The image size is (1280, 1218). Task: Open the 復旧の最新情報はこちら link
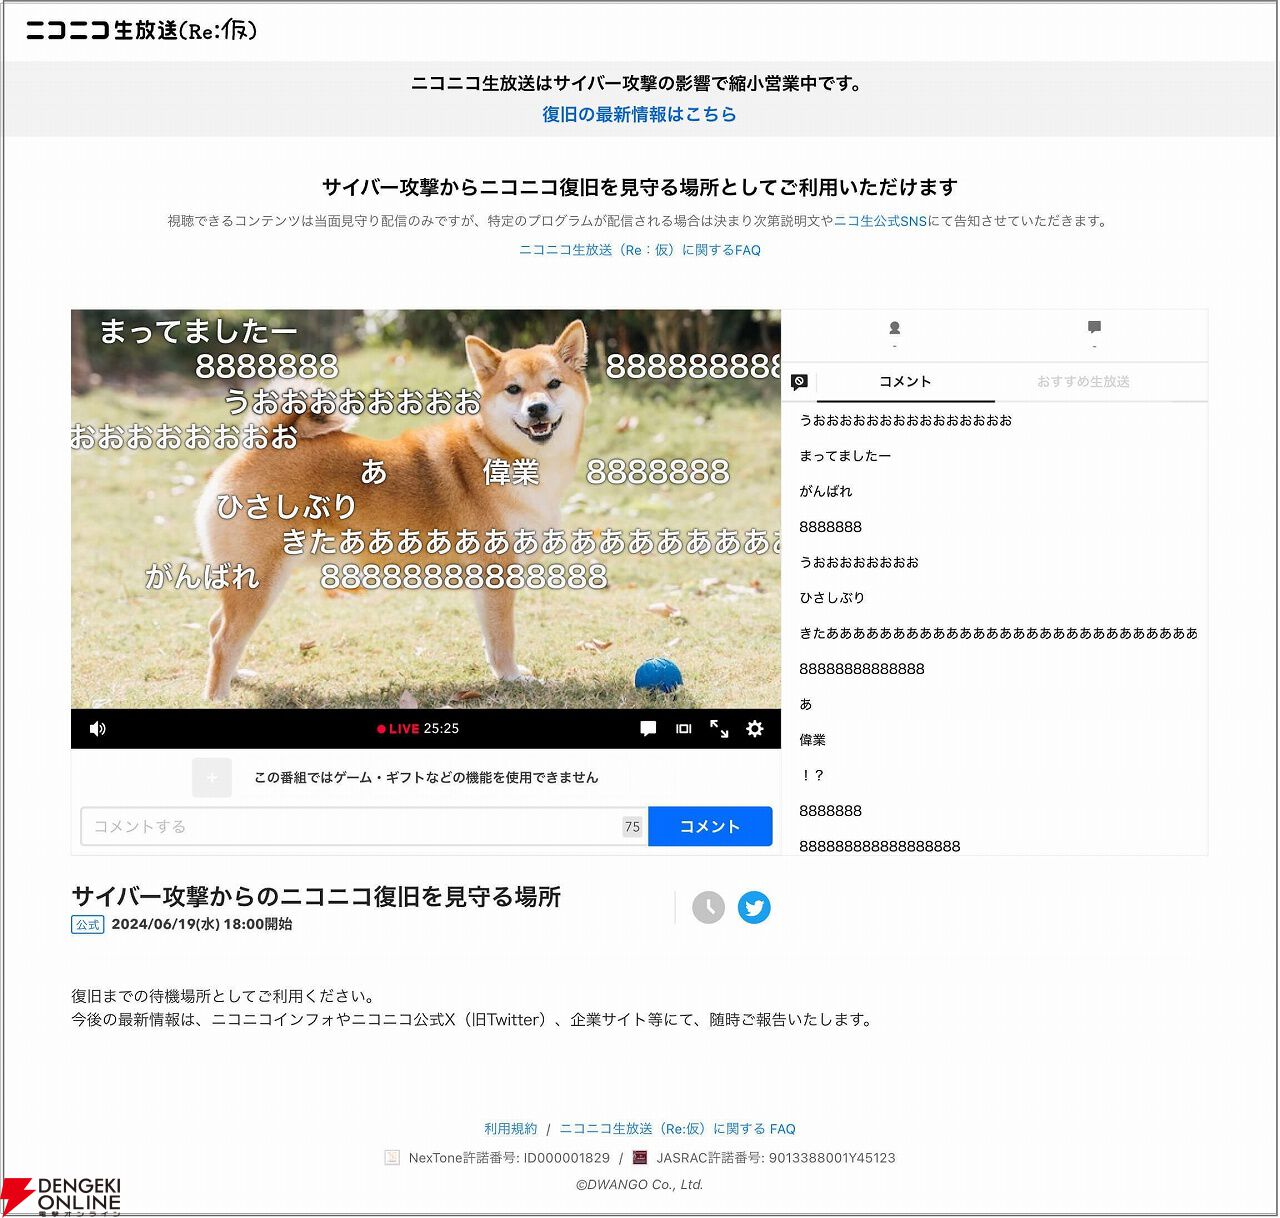639,114
